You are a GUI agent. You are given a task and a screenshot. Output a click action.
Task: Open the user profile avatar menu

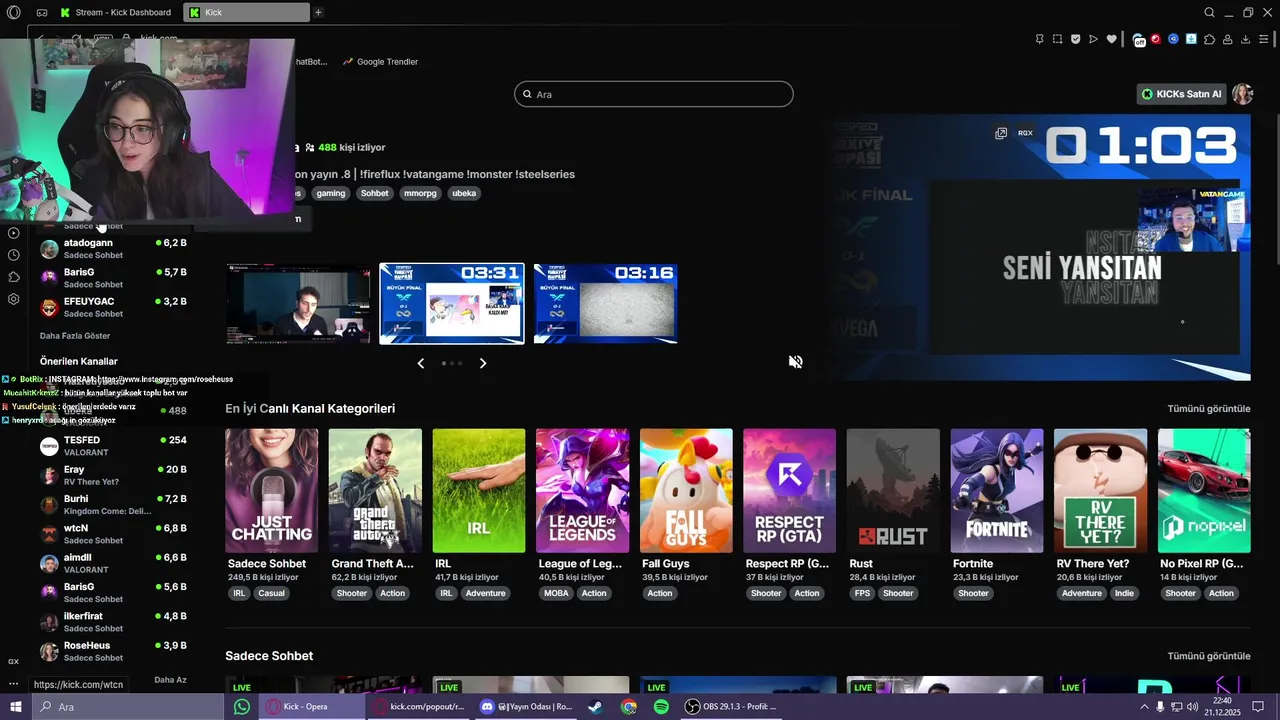[1242, 94]
